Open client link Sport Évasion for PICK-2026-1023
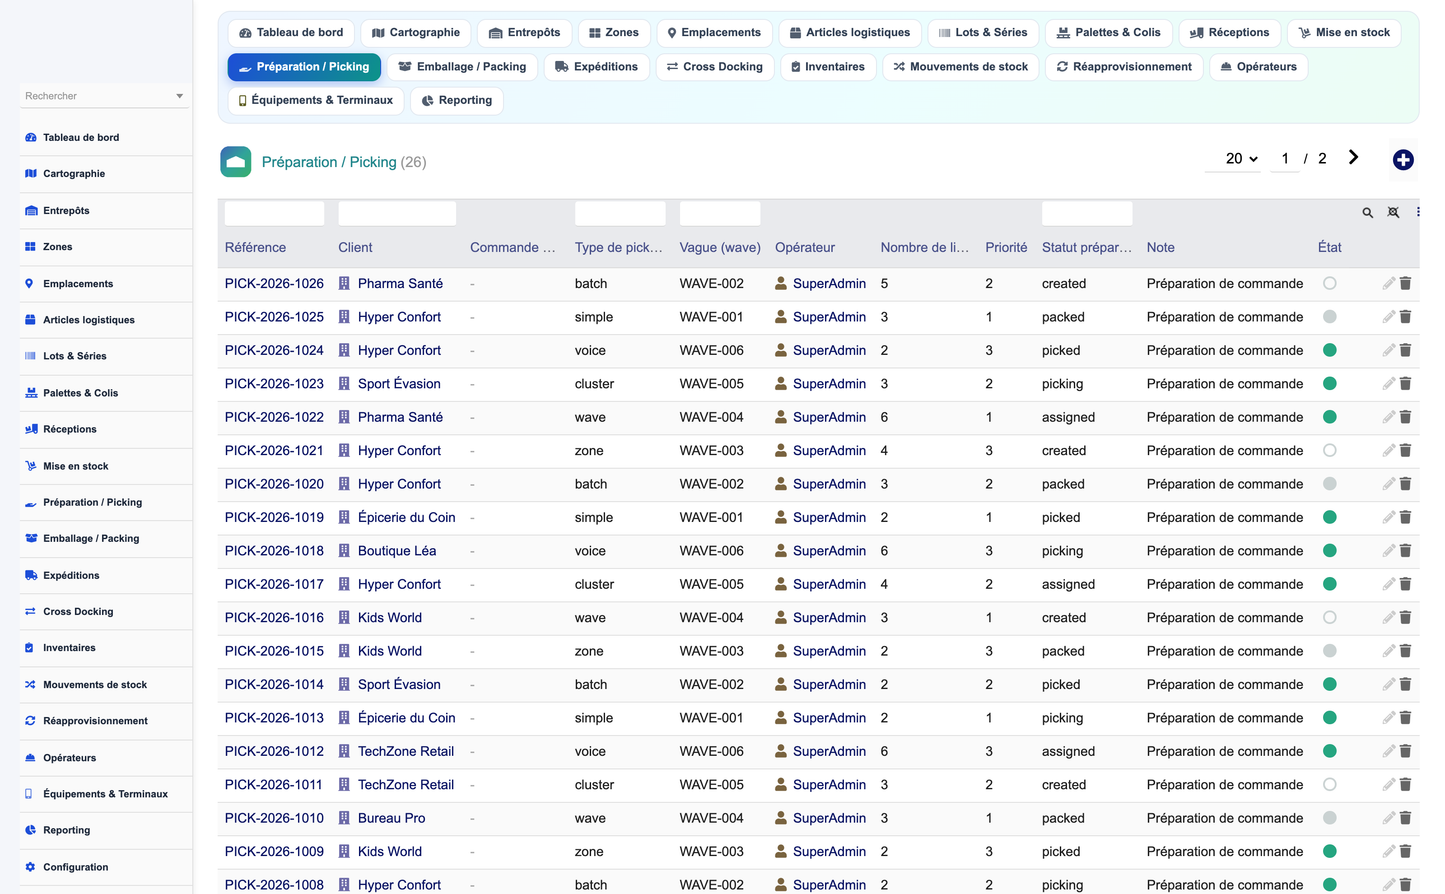Image resolution: width=1445 pixels, height=894 pixels. 399,384
